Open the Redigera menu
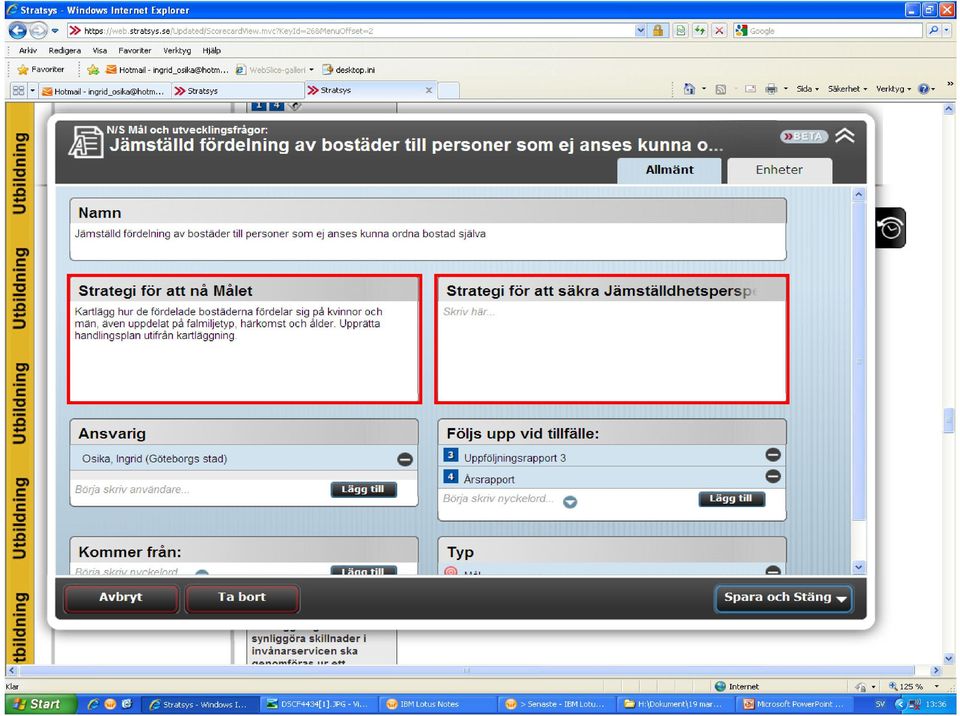 coord(65,50)
